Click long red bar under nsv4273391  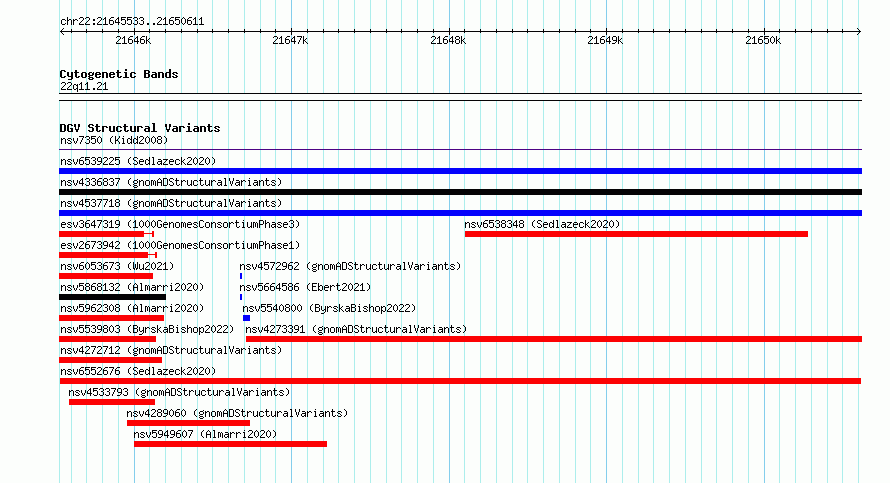coord(554,339)
